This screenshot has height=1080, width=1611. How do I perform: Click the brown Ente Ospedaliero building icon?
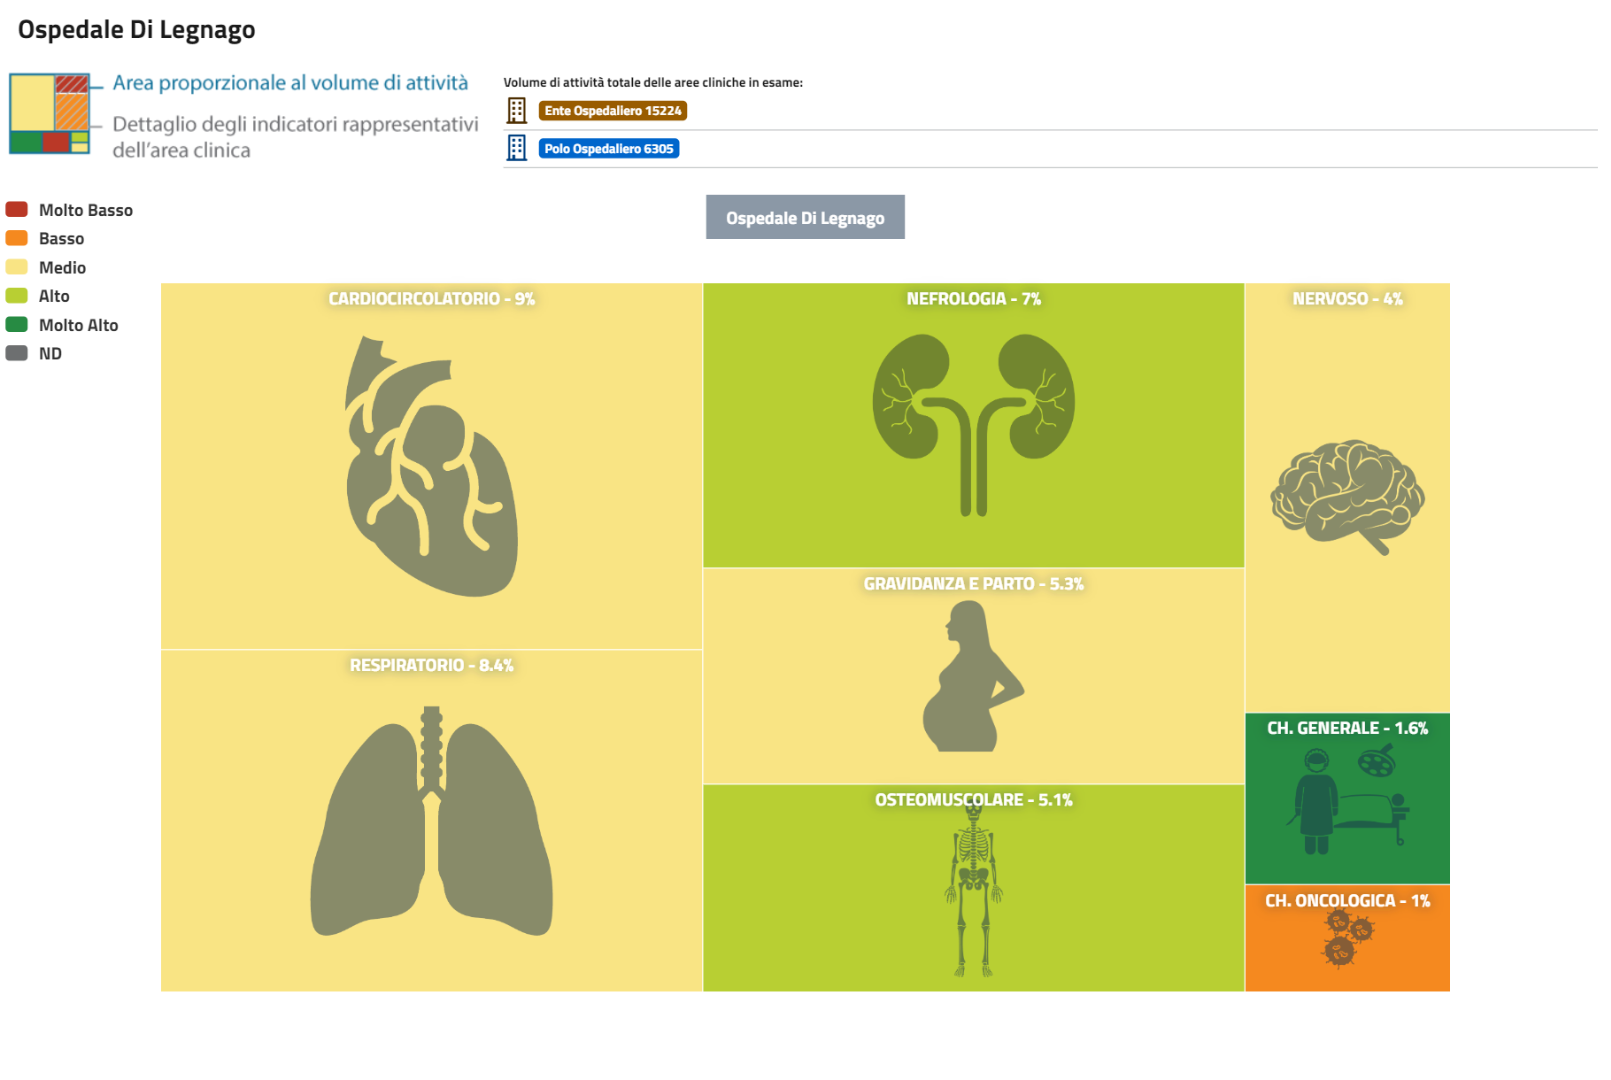[516, 110]
